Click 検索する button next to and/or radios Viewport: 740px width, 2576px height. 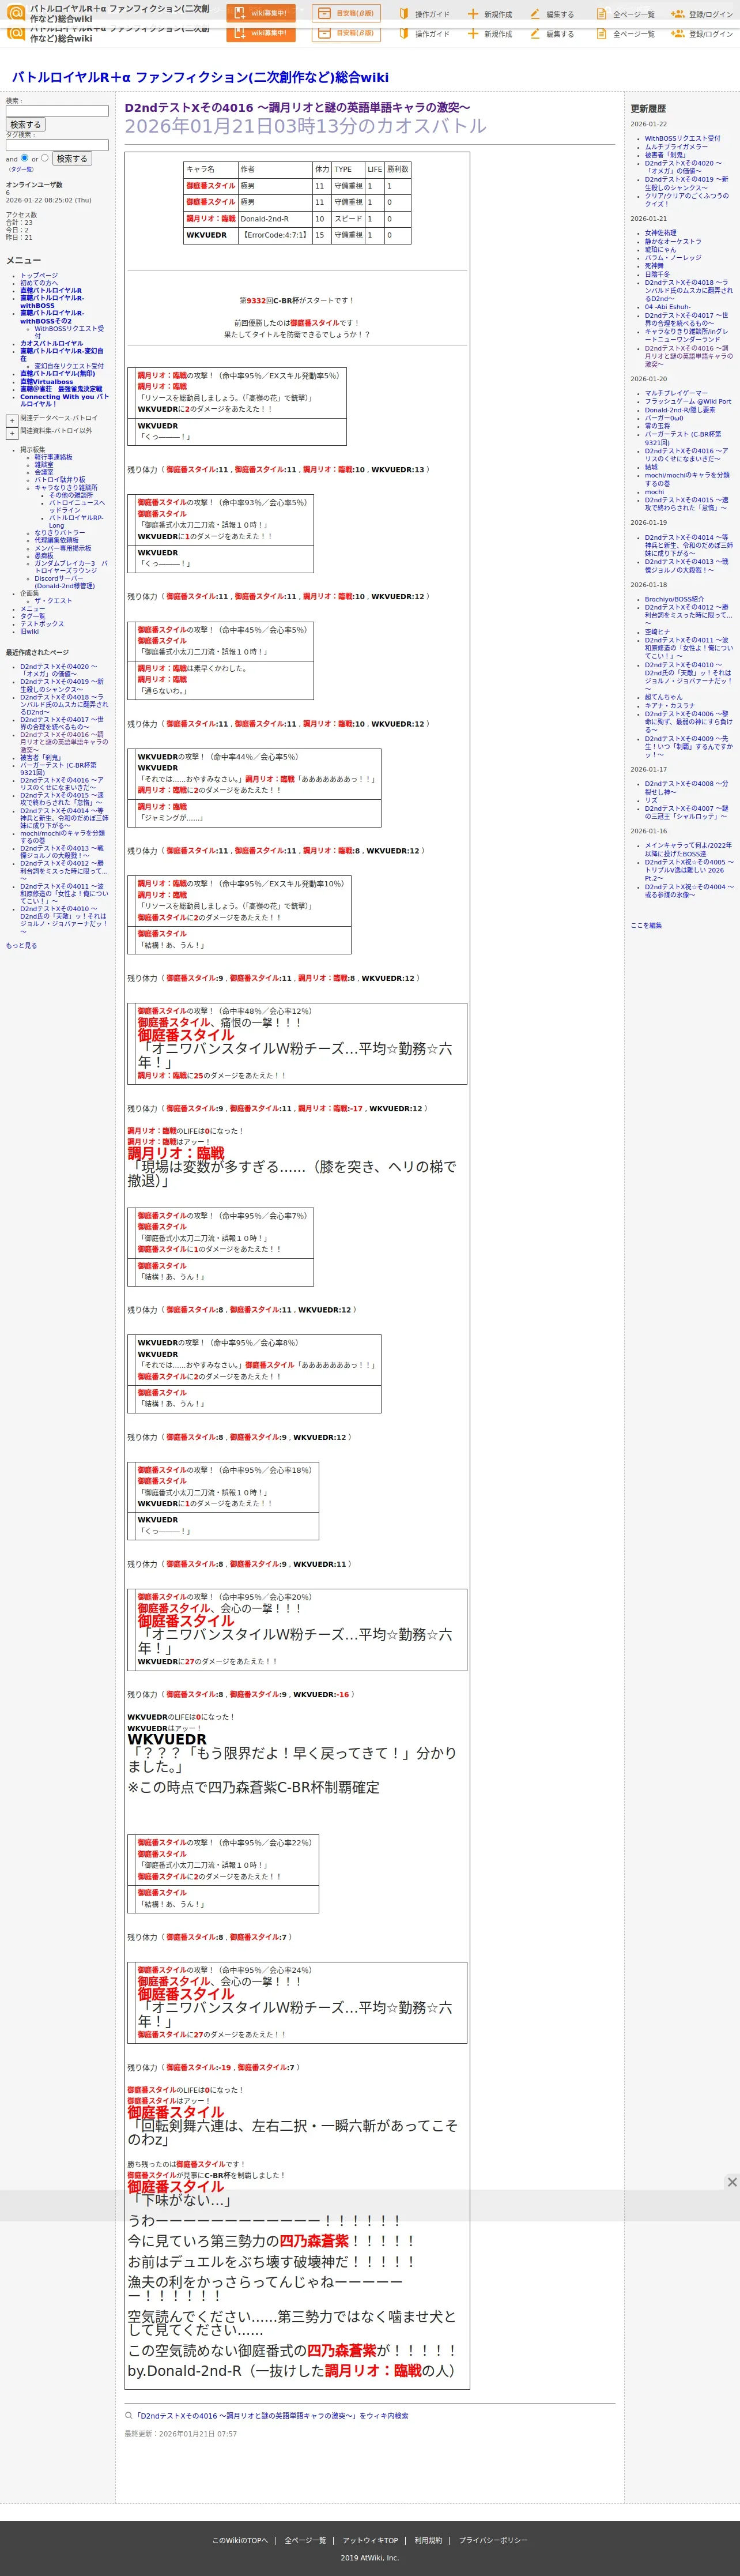point(72,158)
